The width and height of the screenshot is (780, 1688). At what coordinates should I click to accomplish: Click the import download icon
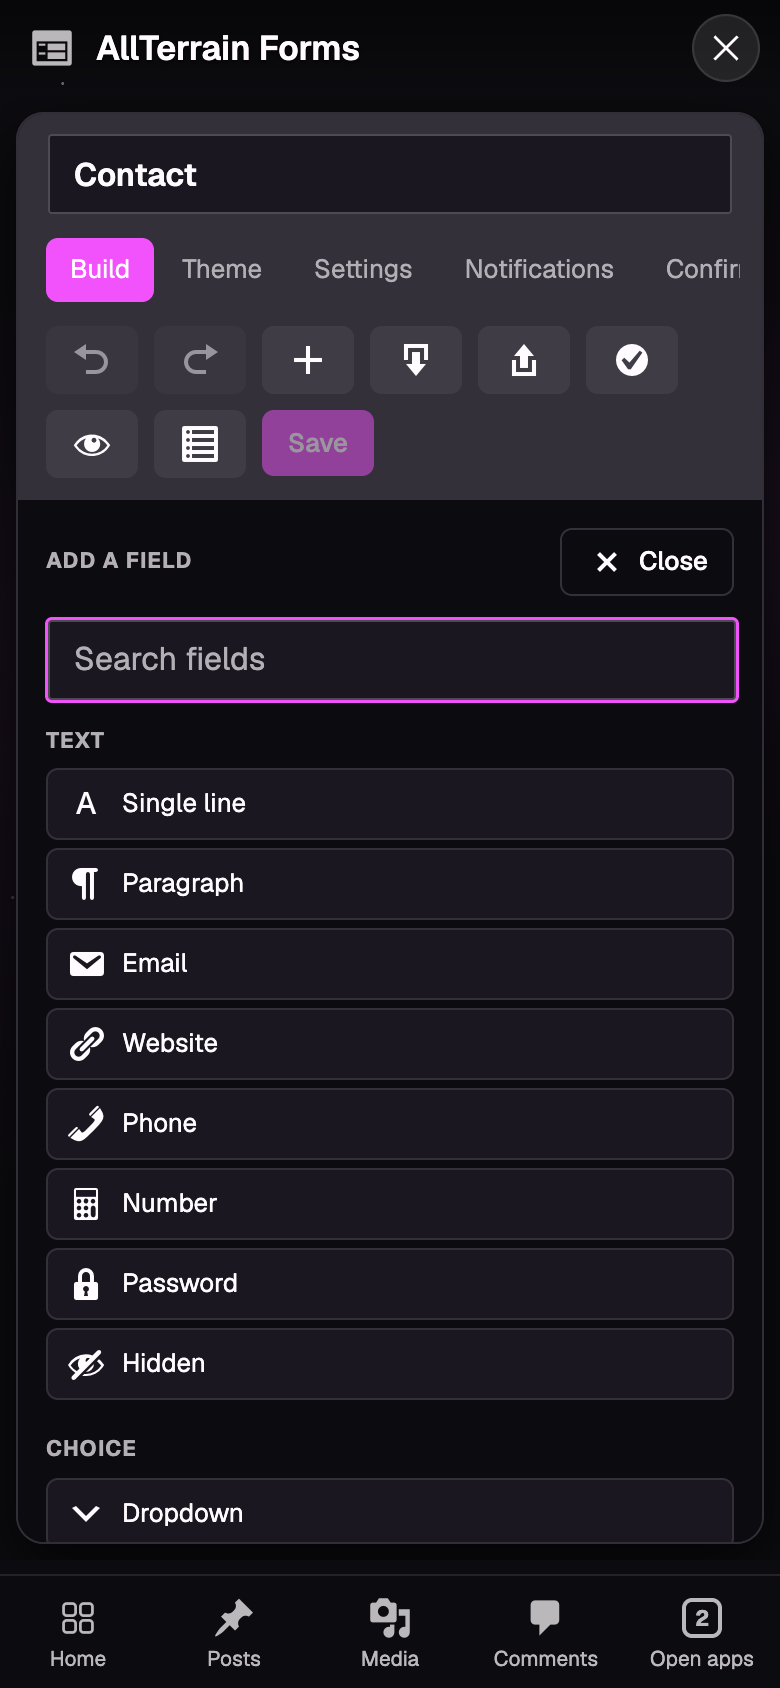(x=416, y=360)
